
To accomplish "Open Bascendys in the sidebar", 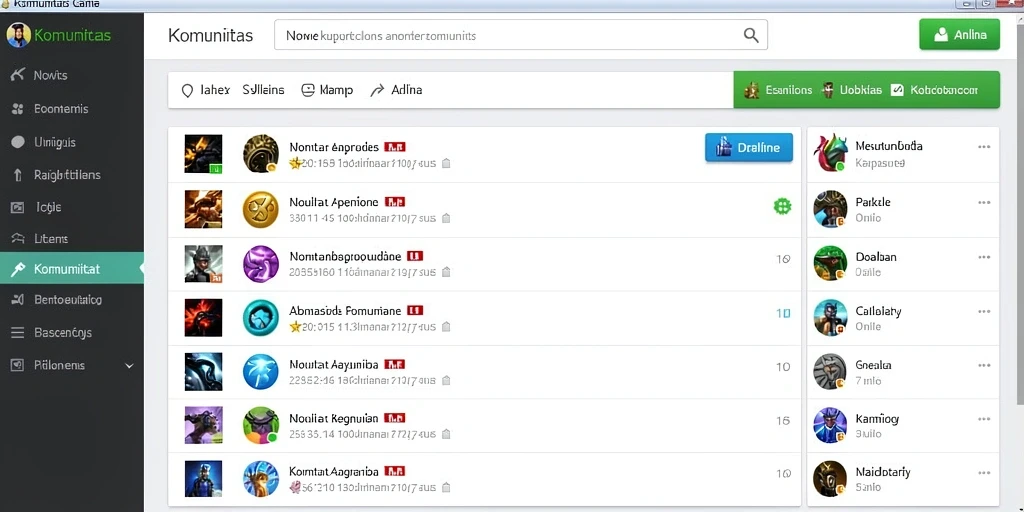I will (x=72, y=332).
